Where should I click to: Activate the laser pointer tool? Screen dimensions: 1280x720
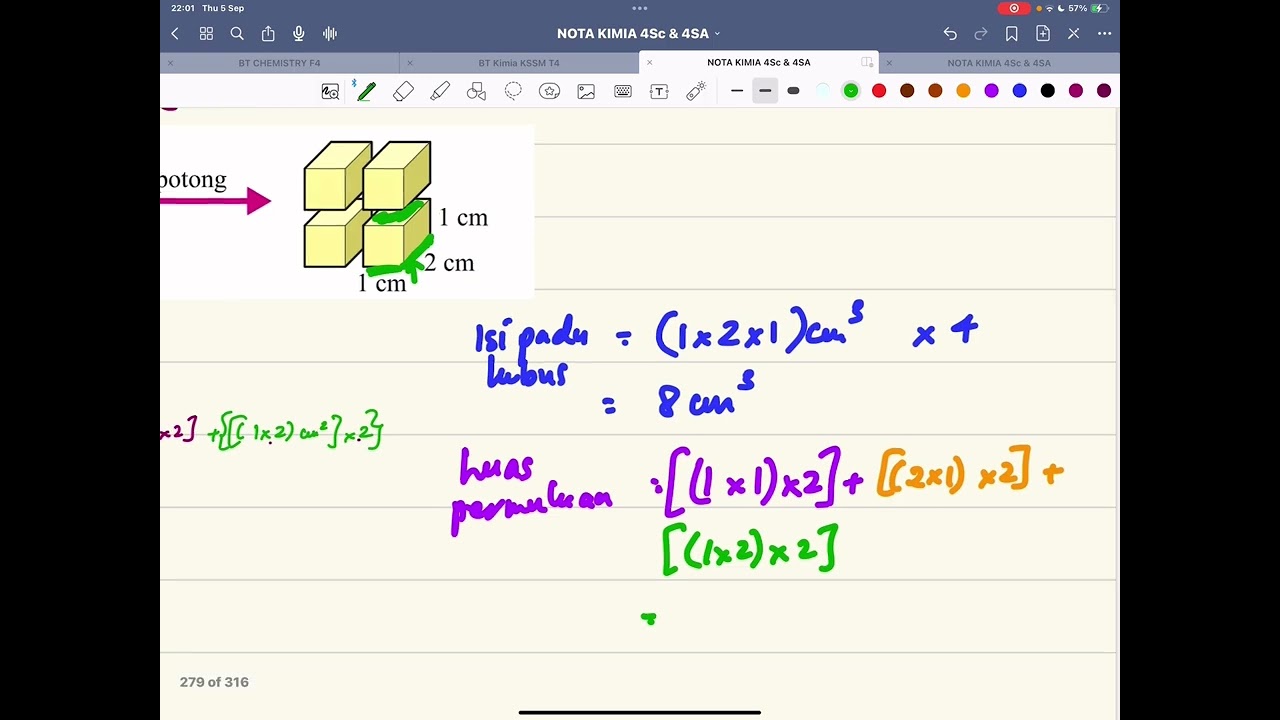click(x=696, y=91)
